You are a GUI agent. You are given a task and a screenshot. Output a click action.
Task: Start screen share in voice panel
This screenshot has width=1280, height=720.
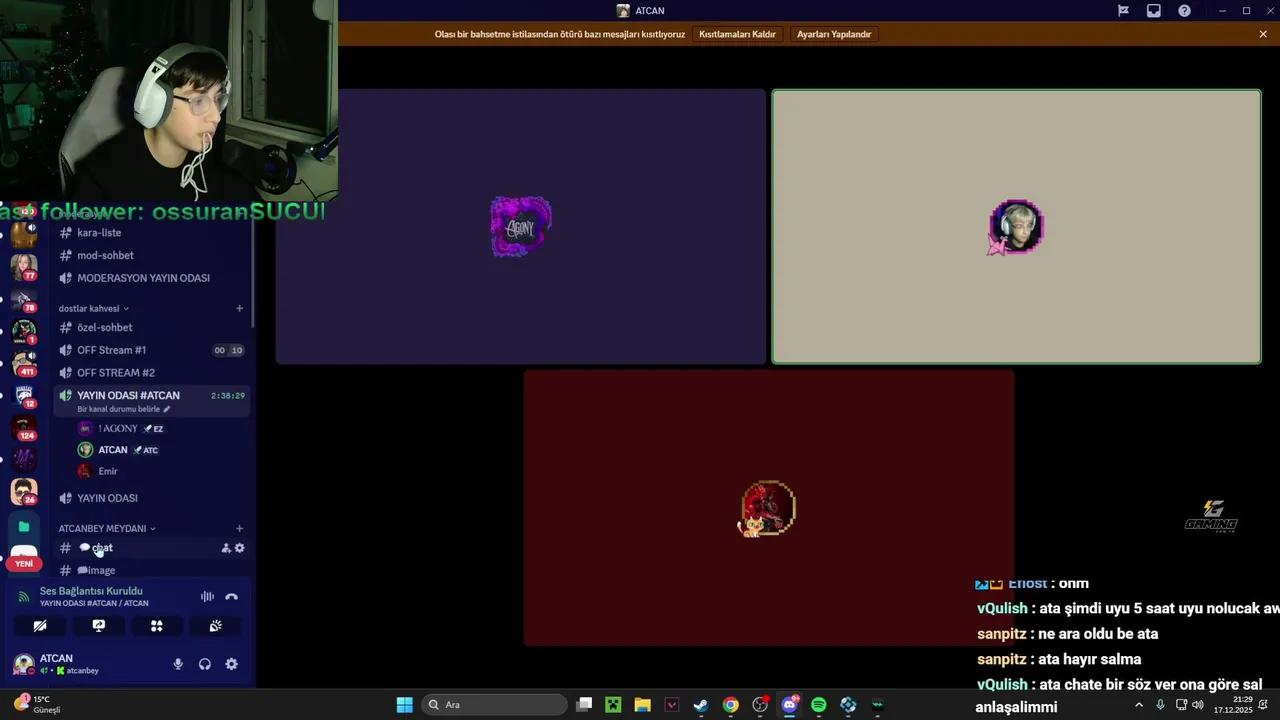tap(98, 626)
